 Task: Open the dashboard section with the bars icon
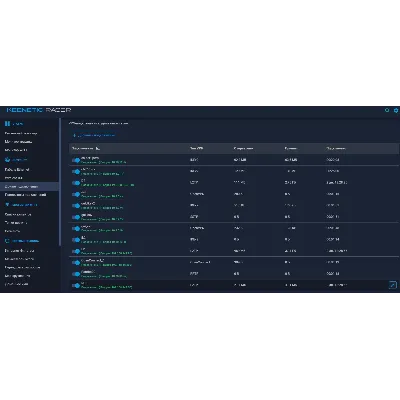(14, 124)
